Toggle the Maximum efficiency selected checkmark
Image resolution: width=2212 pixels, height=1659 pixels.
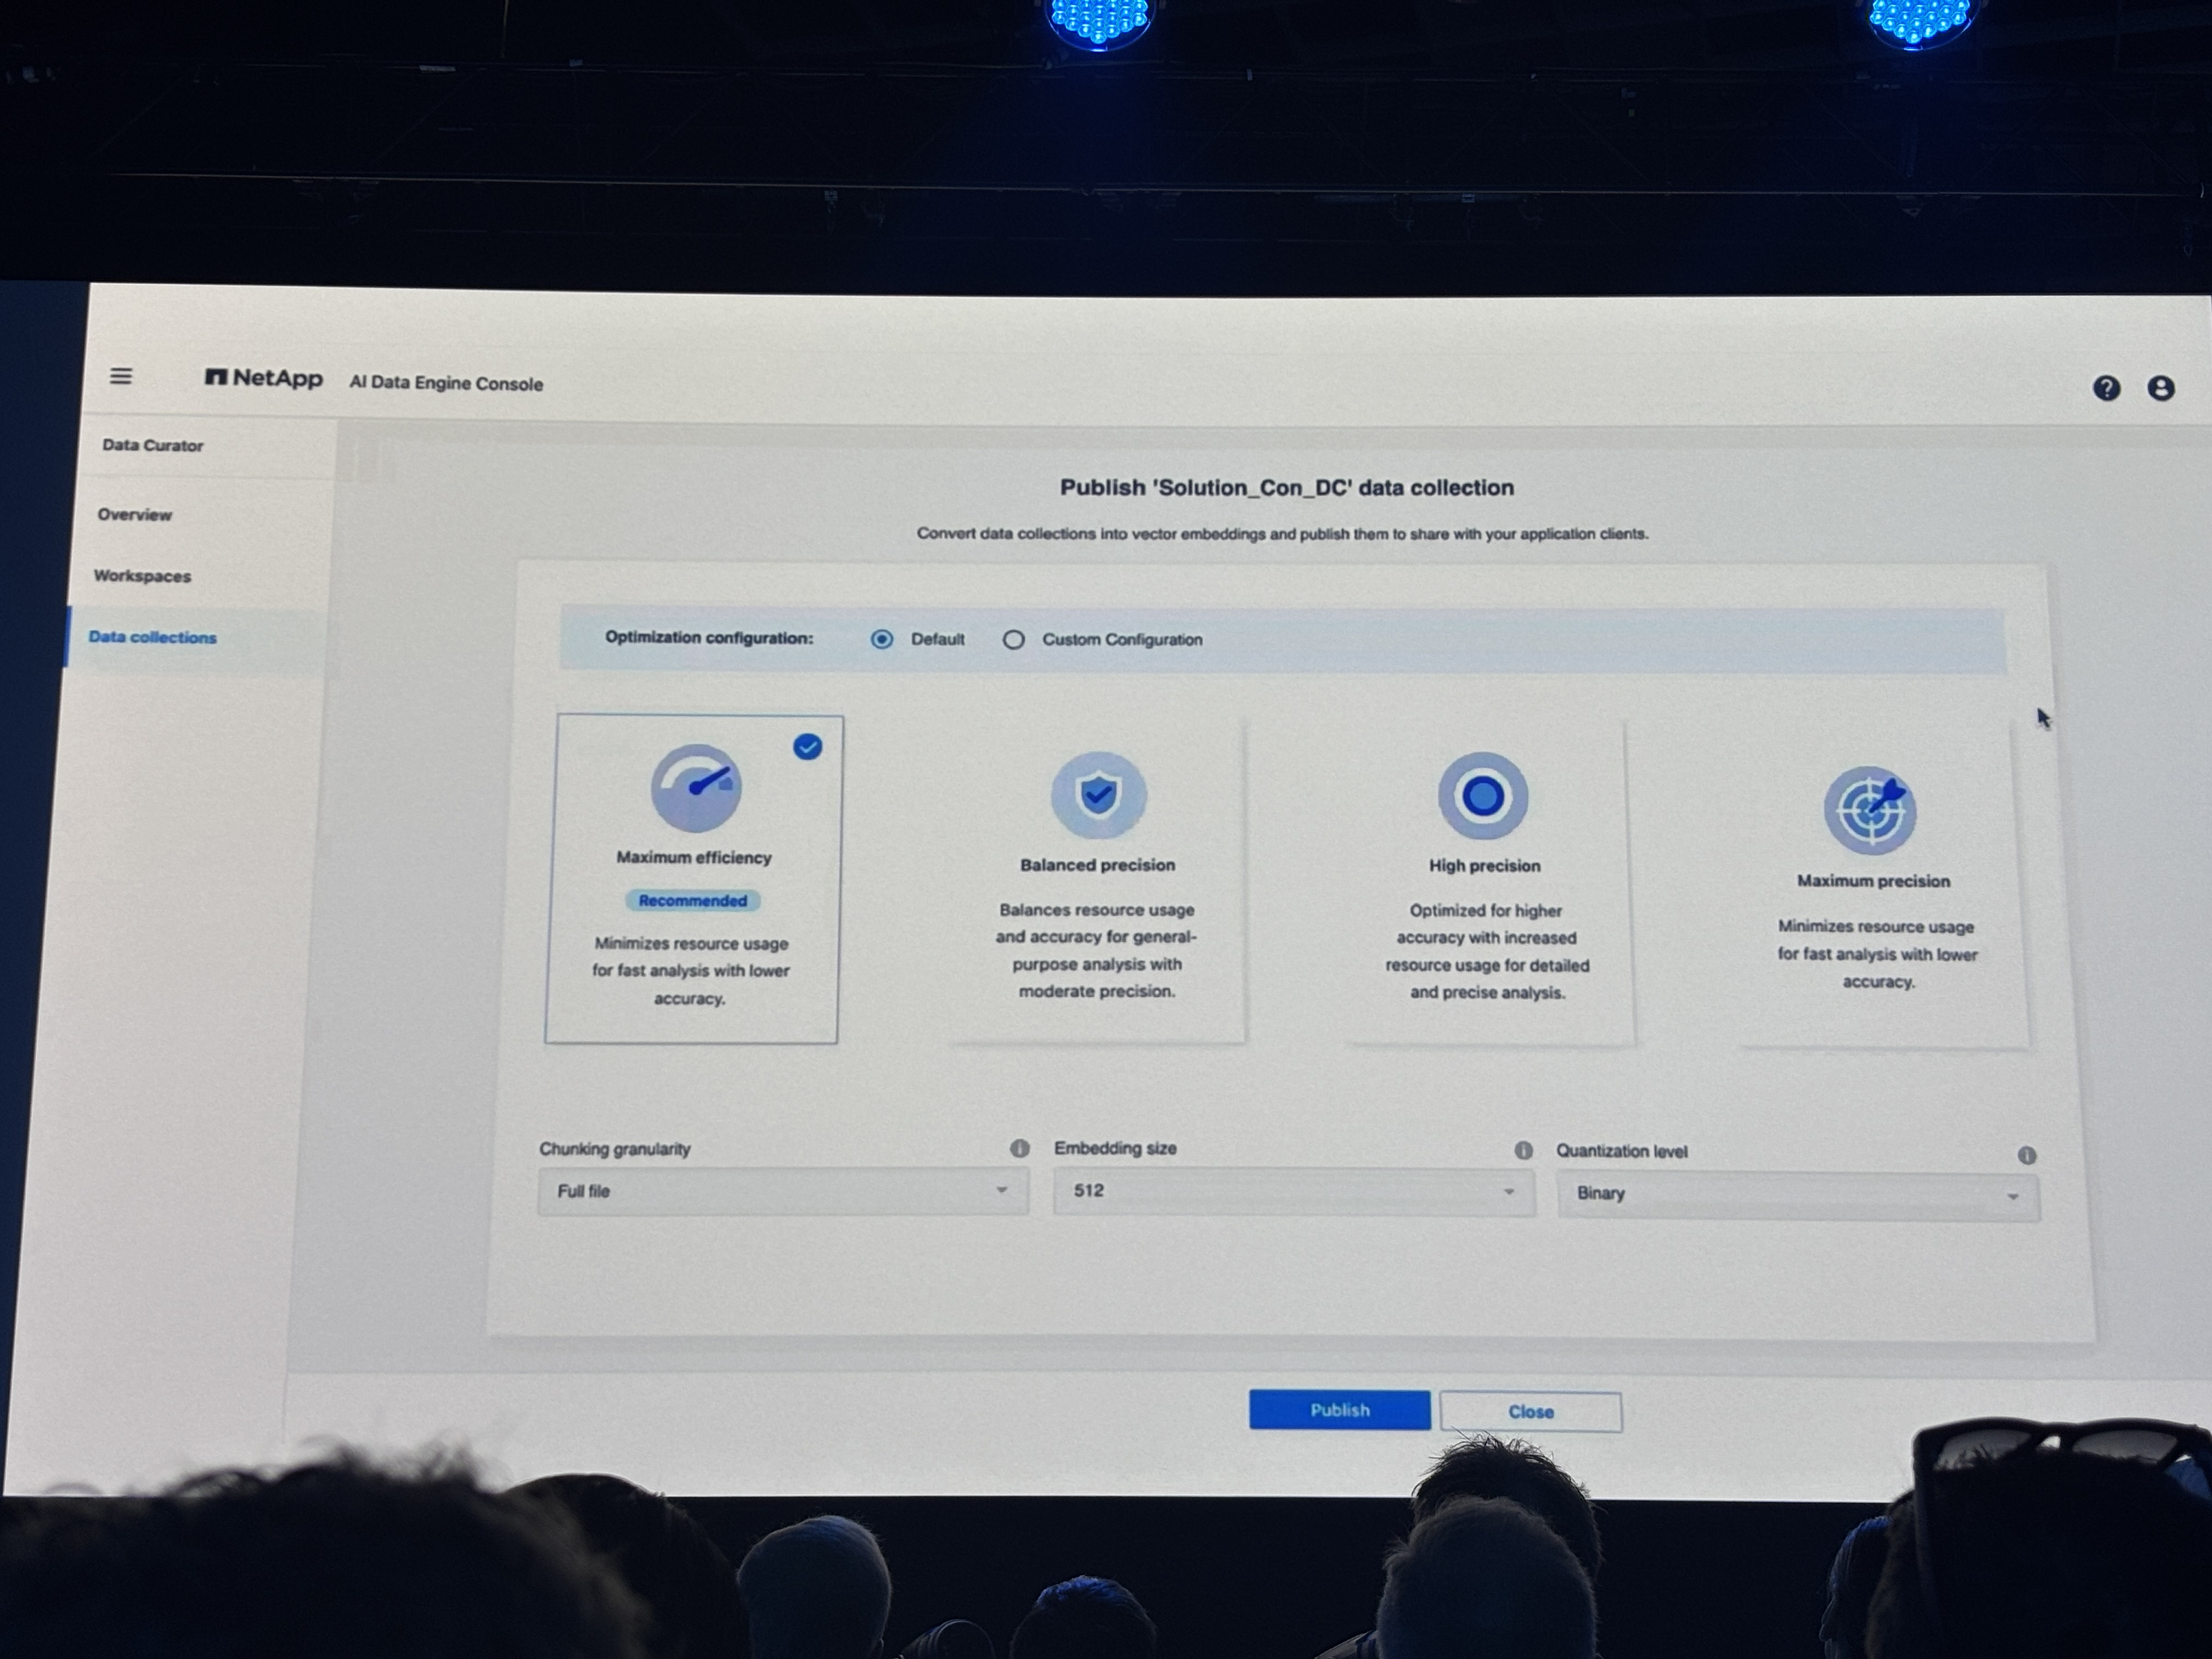[x=808, y=747]
